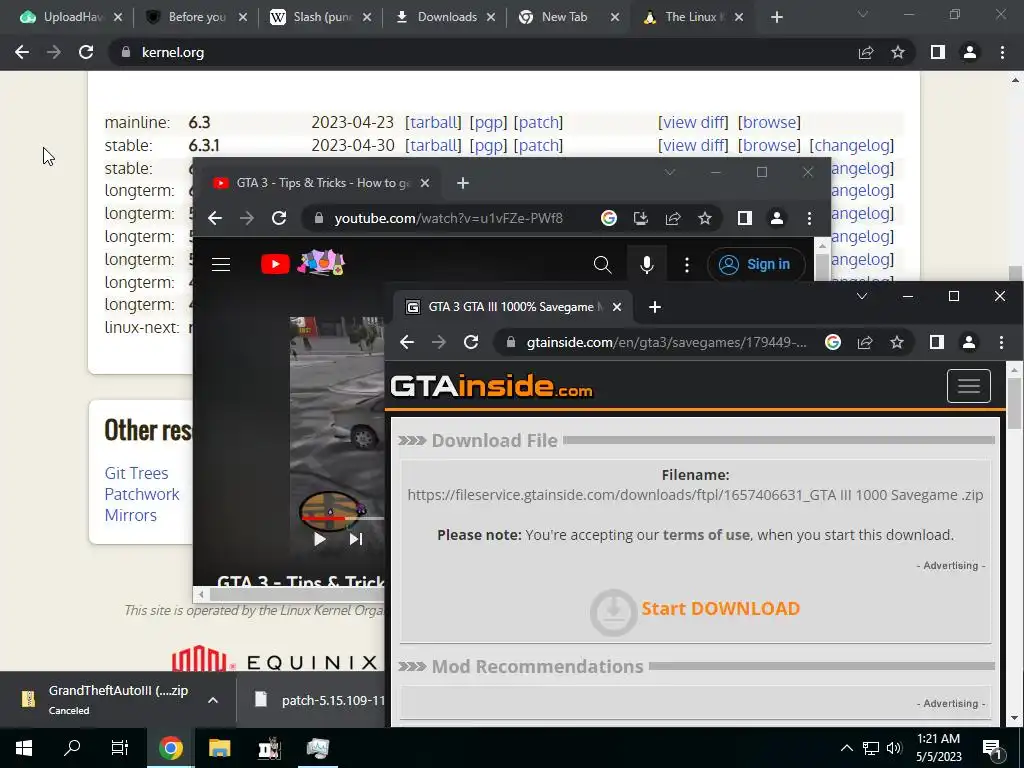Open terms of use link

[706, 535]
